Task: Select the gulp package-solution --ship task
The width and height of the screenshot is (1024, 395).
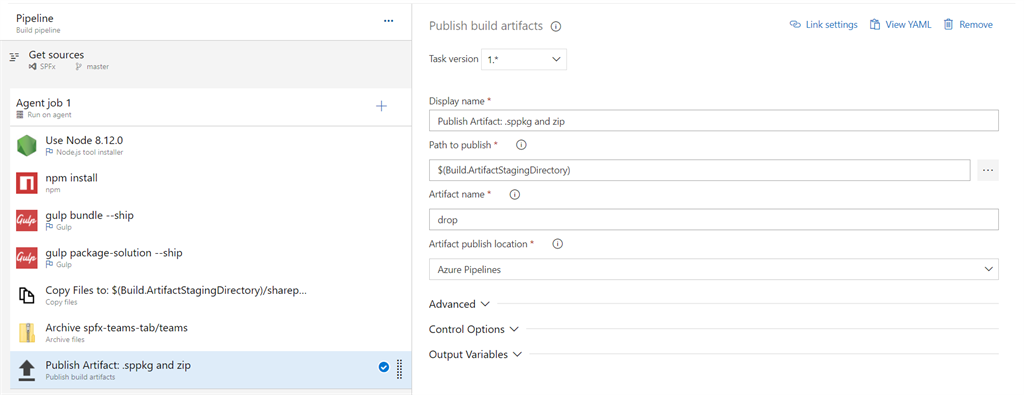Action: (211, 258)
